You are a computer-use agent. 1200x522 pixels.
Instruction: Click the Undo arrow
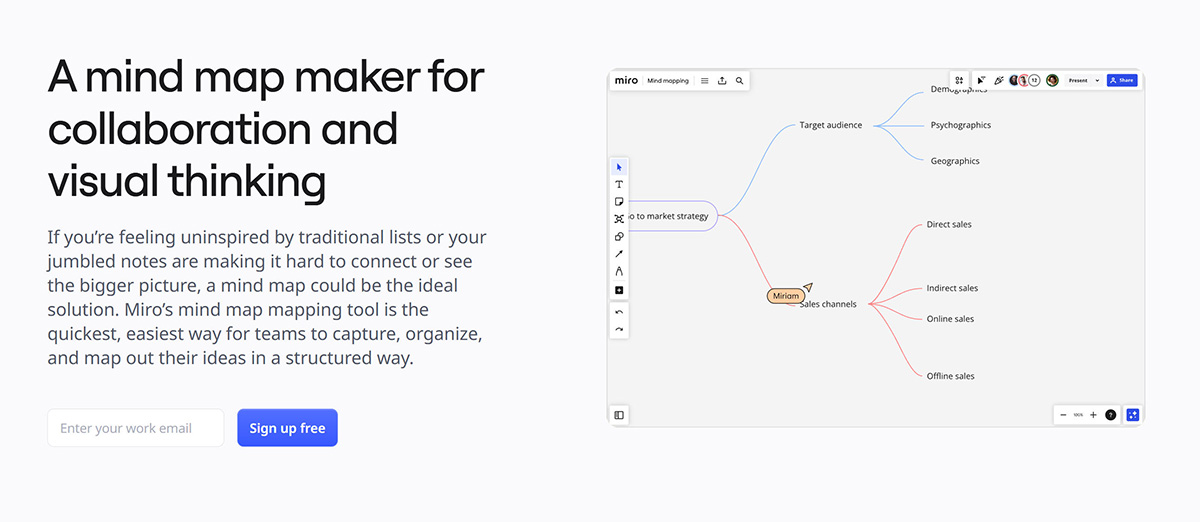point(619,312)
